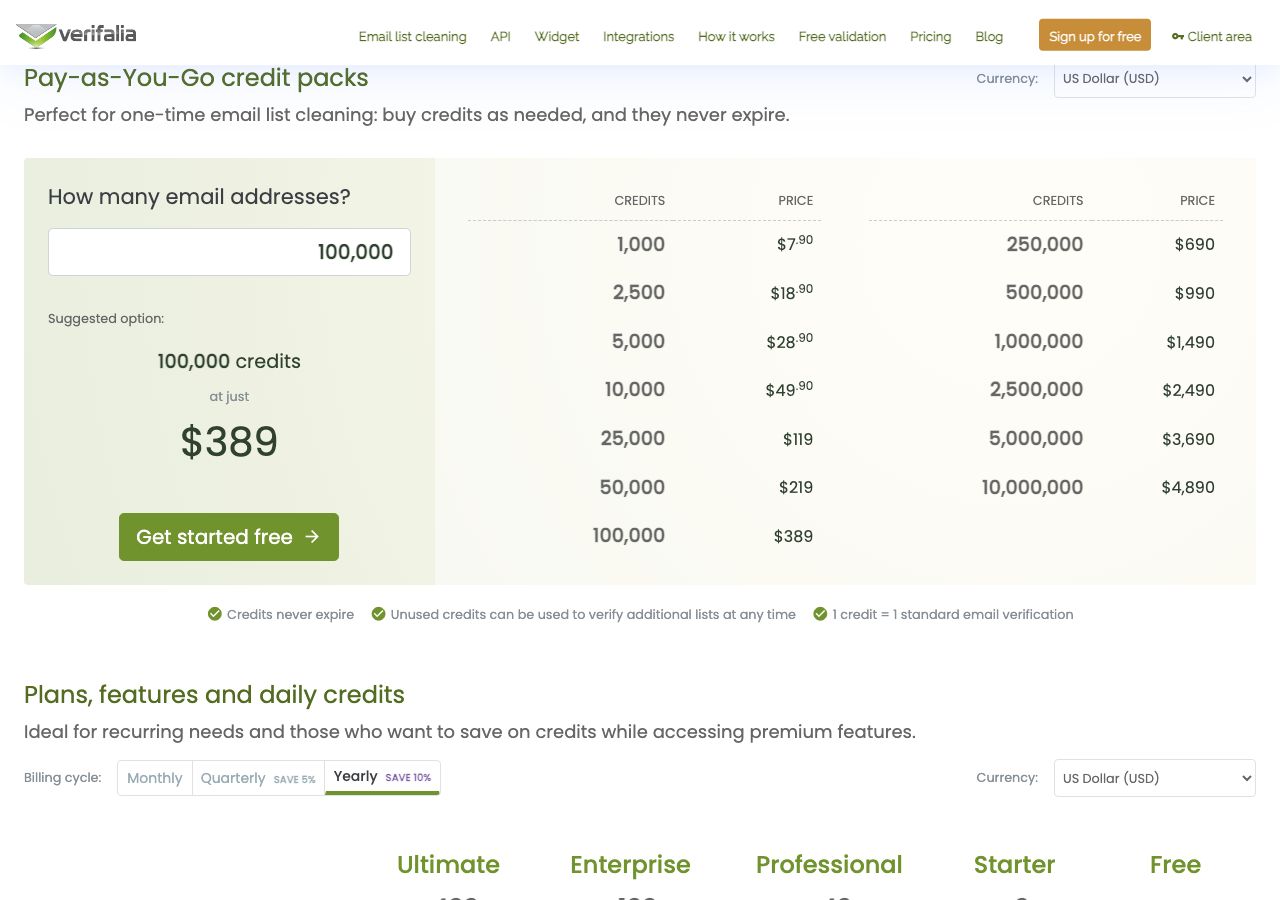
Task: Select the 2,500,000 credits pack
Action: point(1046,390)
